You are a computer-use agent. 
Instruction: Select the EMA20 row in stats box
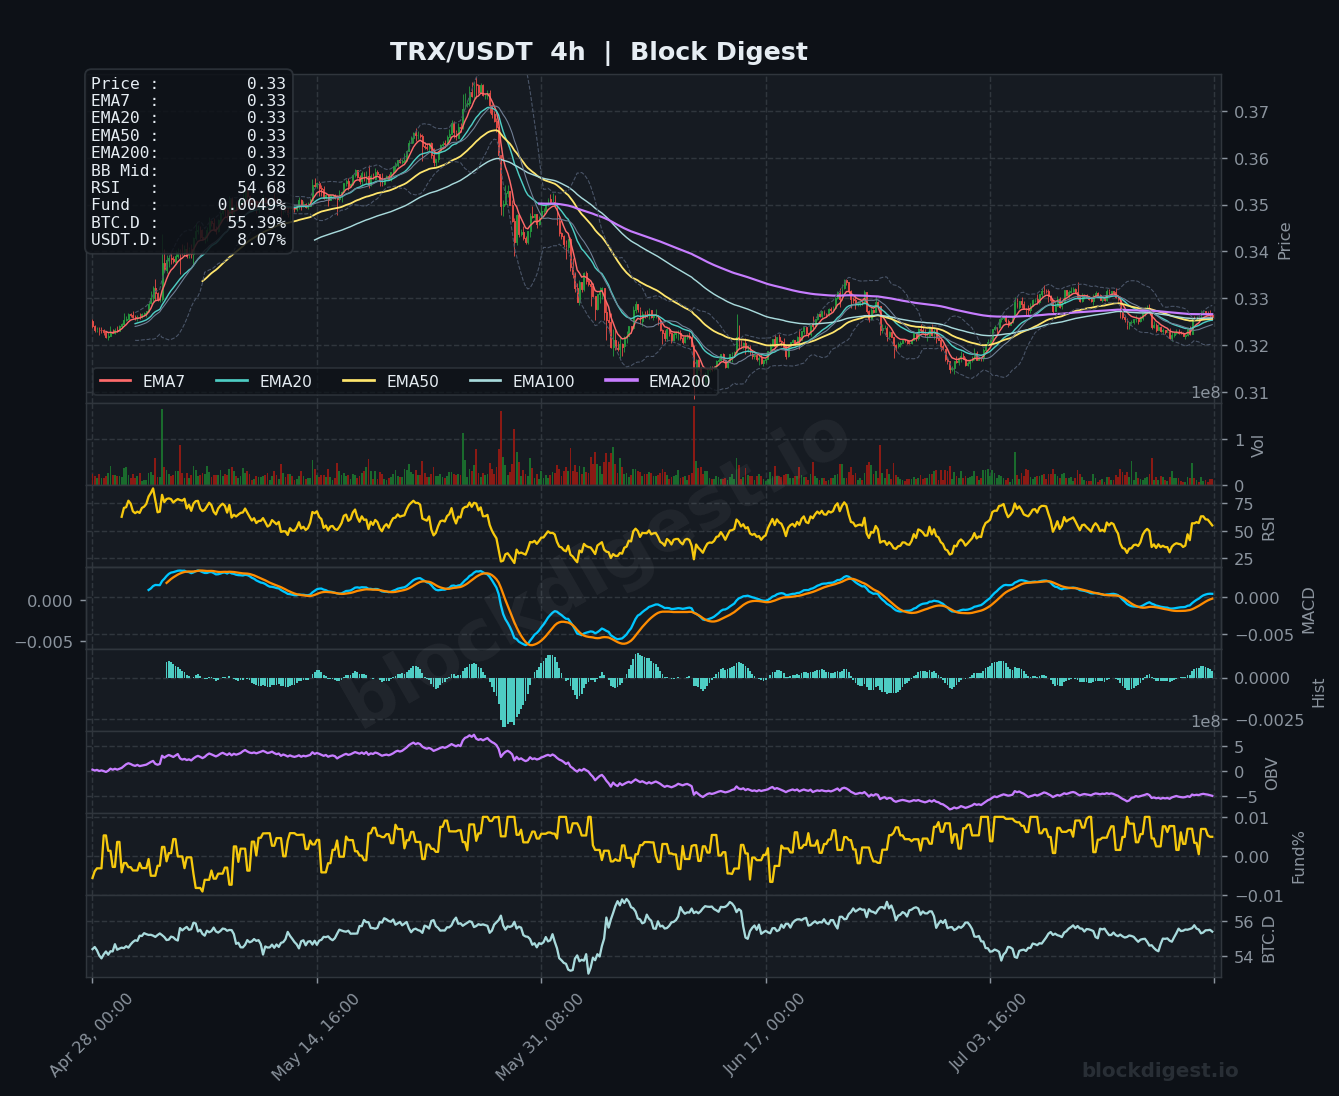(188, 118)
